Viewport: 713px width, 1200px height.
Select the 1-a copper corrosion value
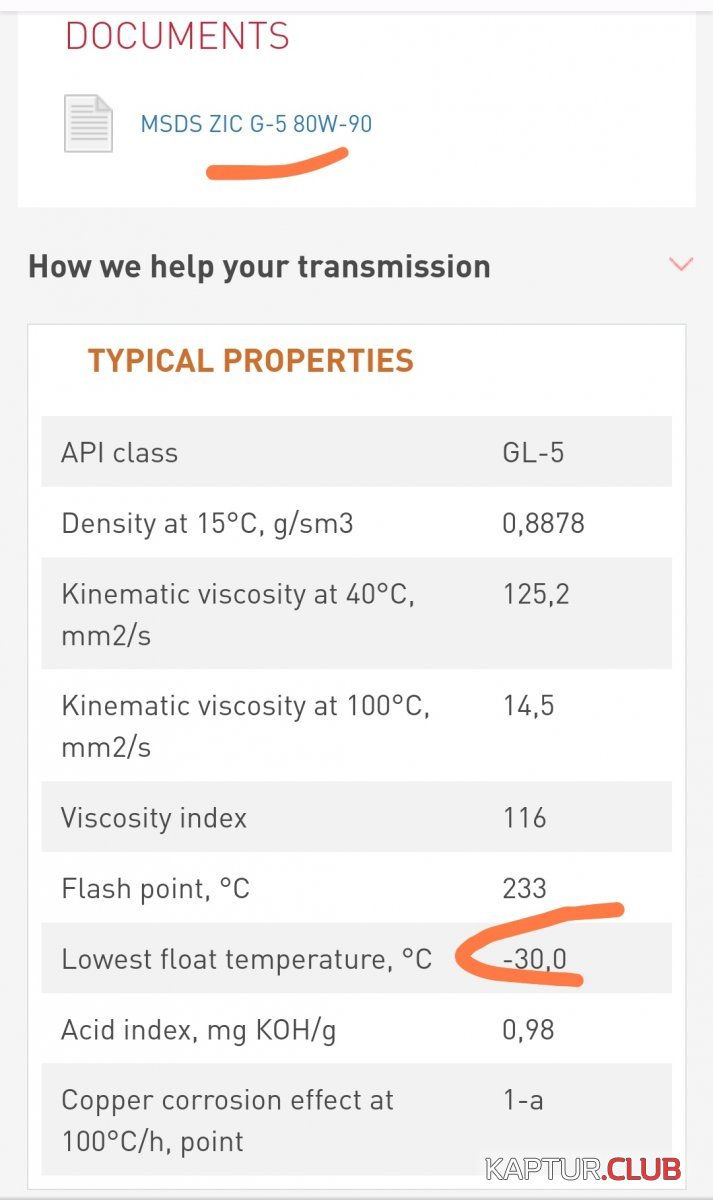coord(523,1100)
